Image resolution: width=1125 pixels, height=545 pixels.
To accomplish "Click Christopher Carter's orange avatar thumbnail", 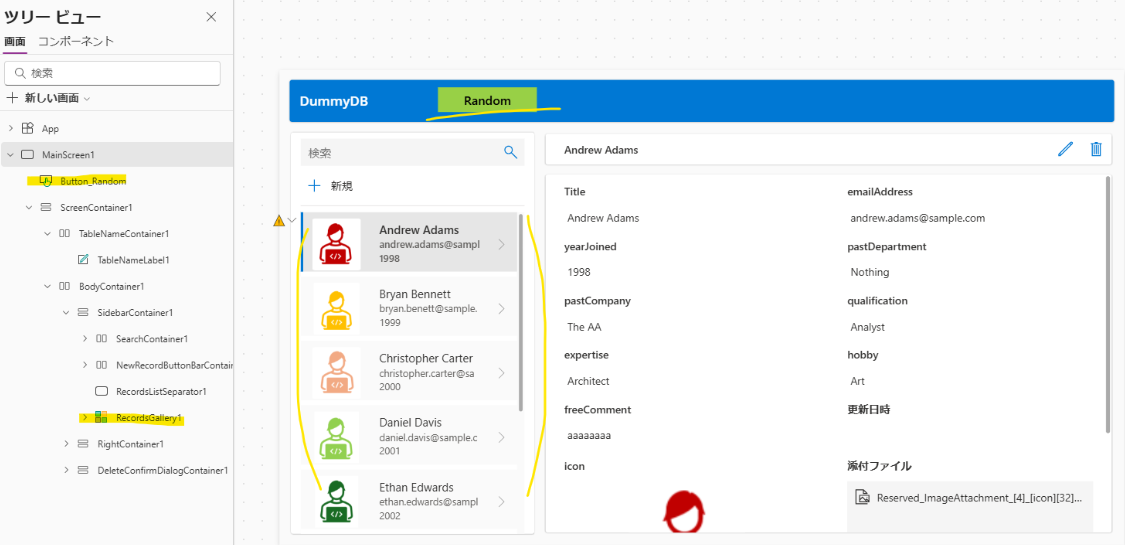I will click(336, 373).
